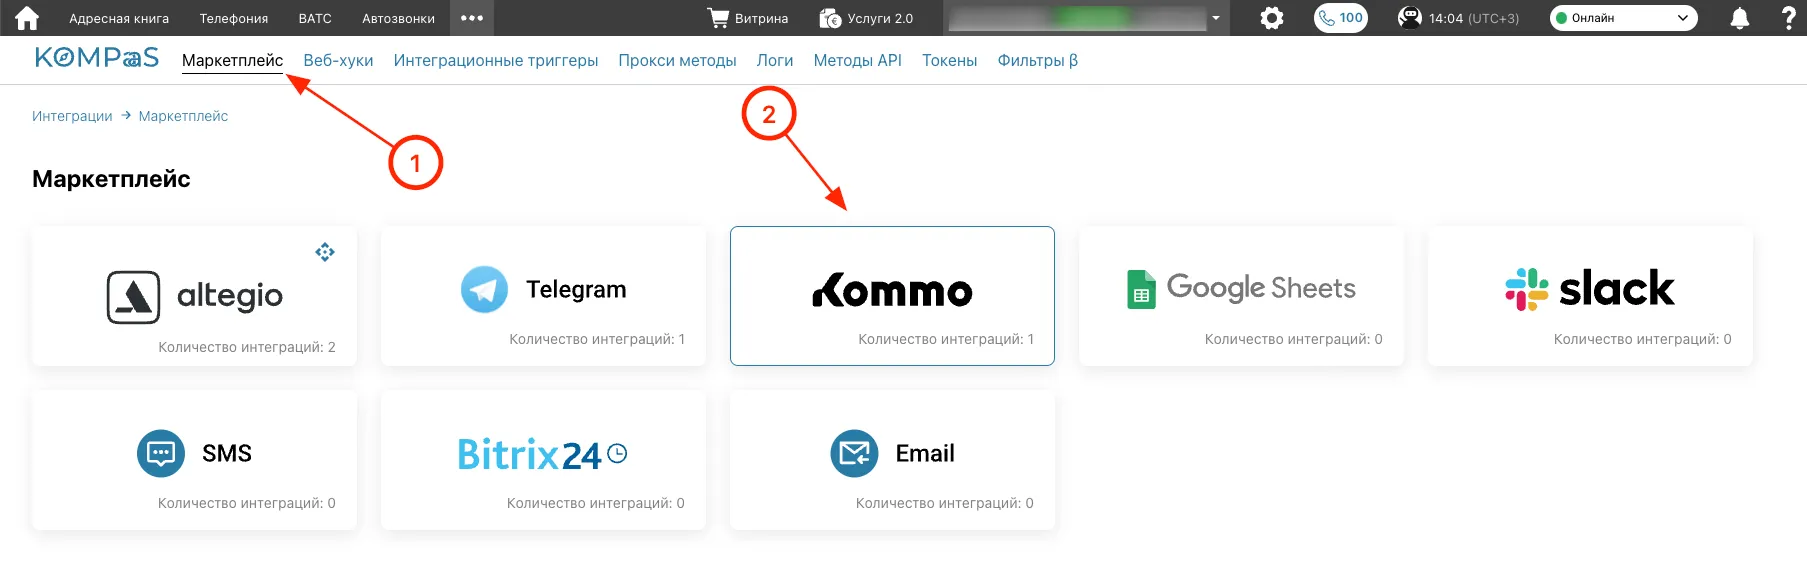The image size is (1807, 569).
Task: Click Google Sheets card's integrations count
Action: point(1294,339)
